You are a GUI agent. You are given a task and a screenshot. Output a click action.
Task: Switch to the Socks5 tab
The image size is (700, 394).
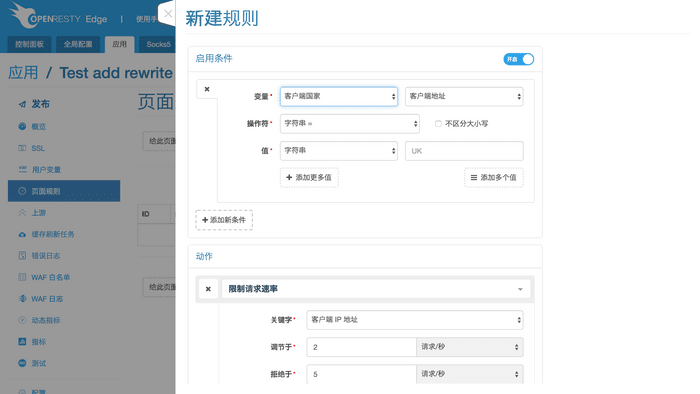coord(157,44)
